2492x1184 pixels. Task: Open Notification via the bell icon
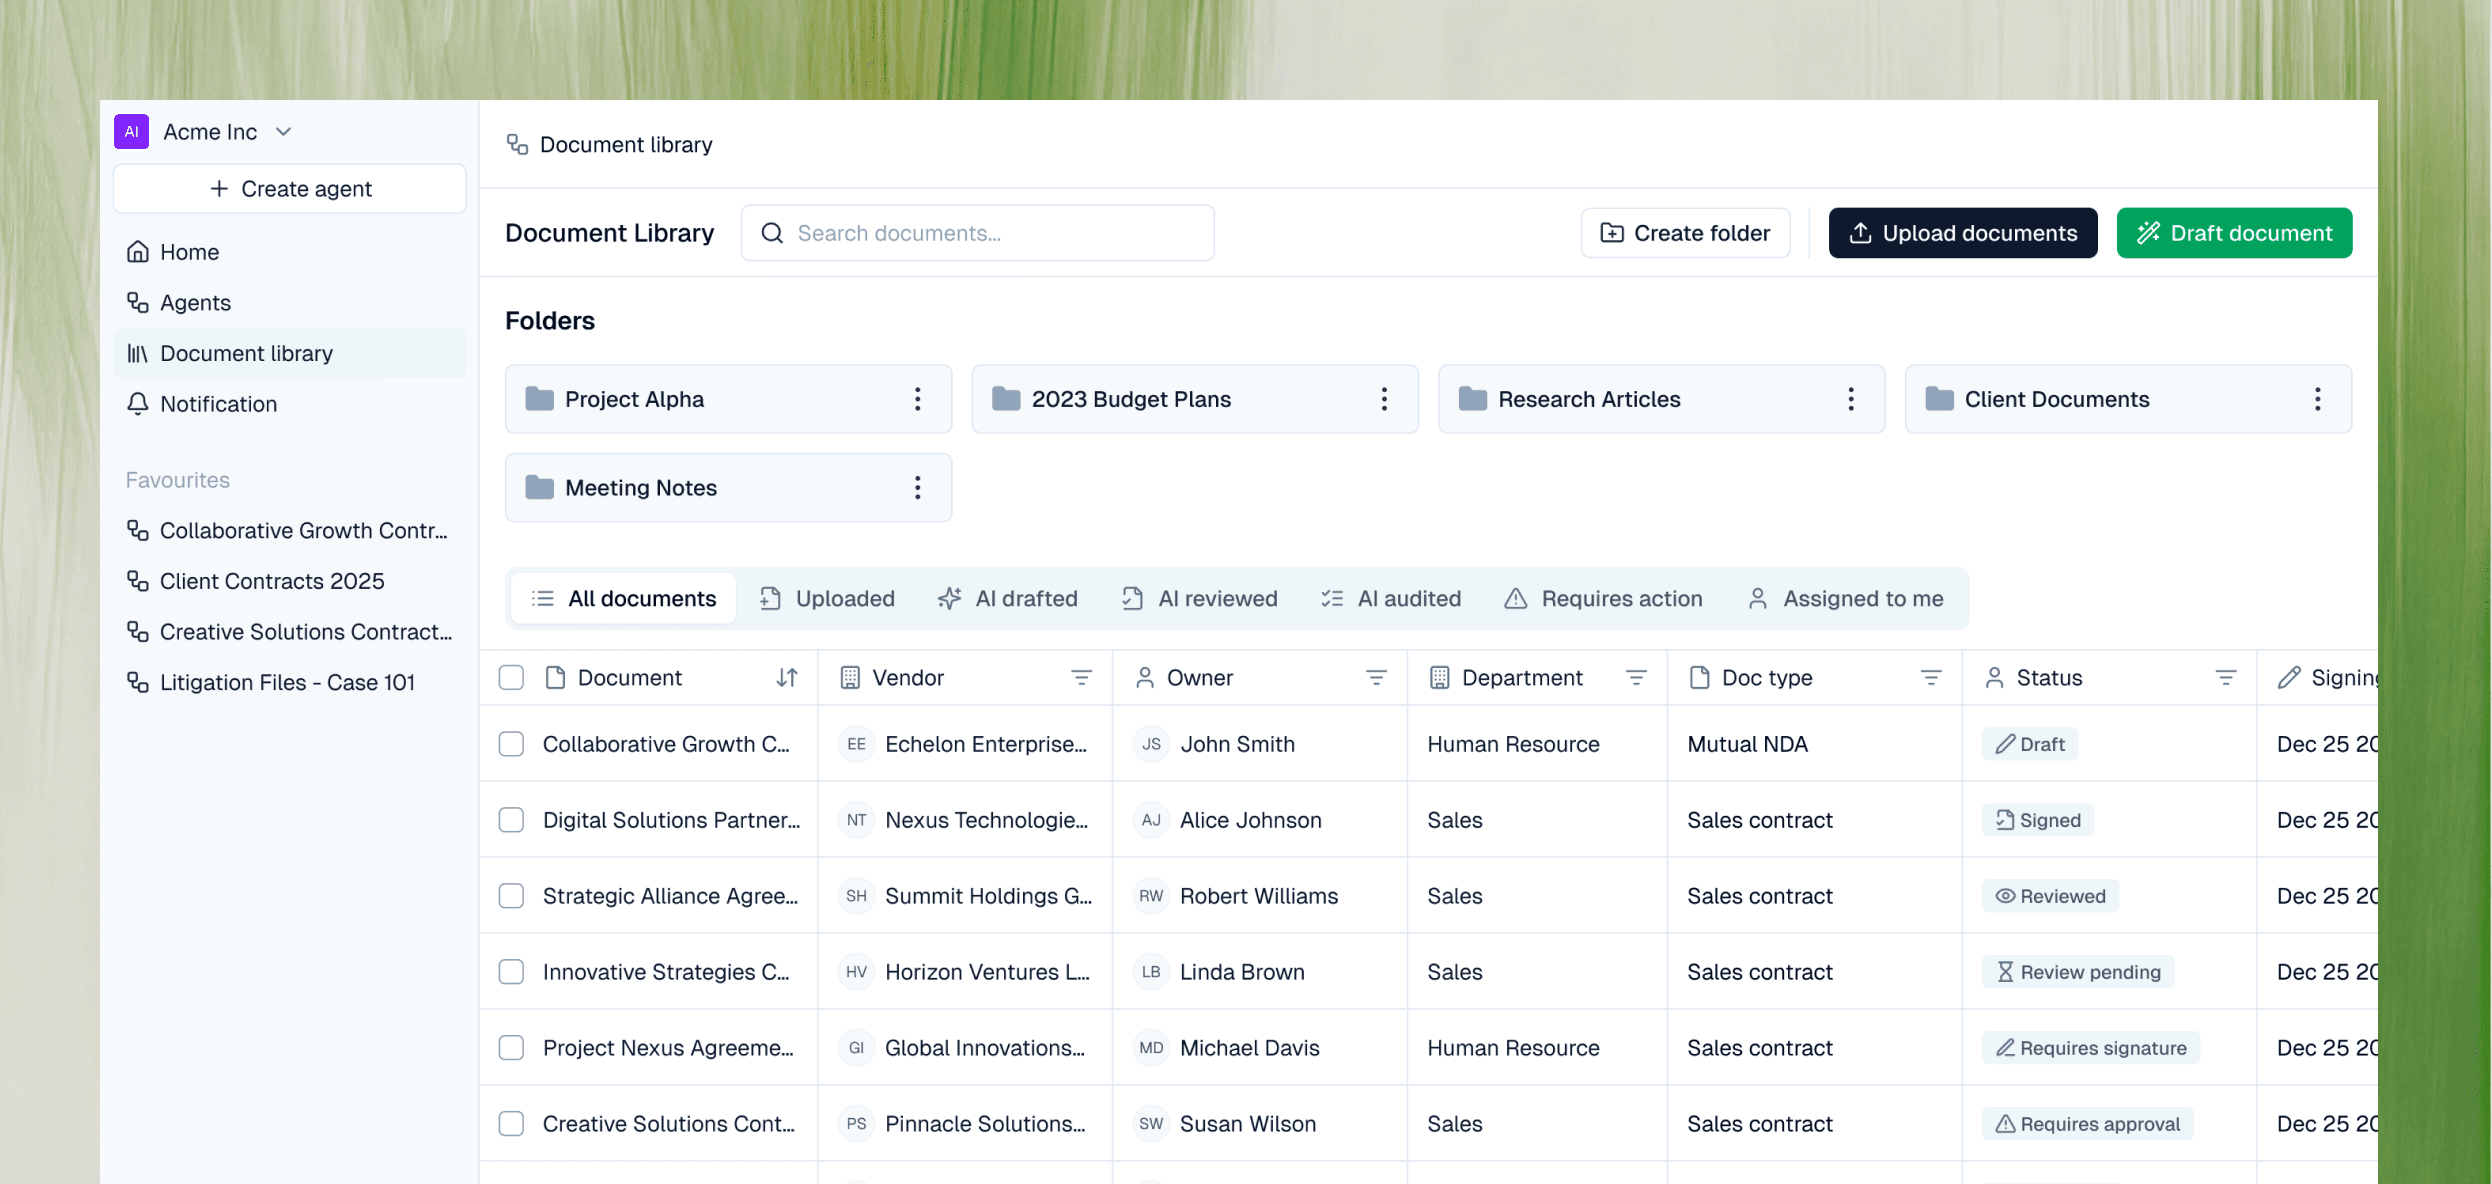138,404
